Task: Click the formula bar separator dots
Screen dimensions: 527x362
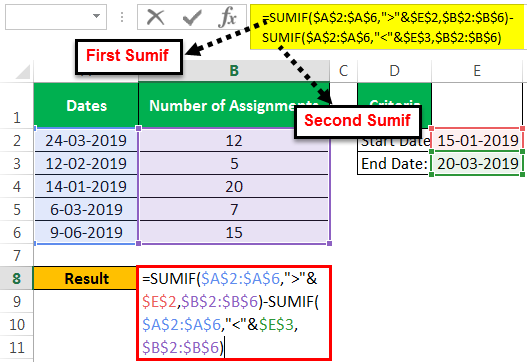Action: pyautogui.click(x=122, y=17)
